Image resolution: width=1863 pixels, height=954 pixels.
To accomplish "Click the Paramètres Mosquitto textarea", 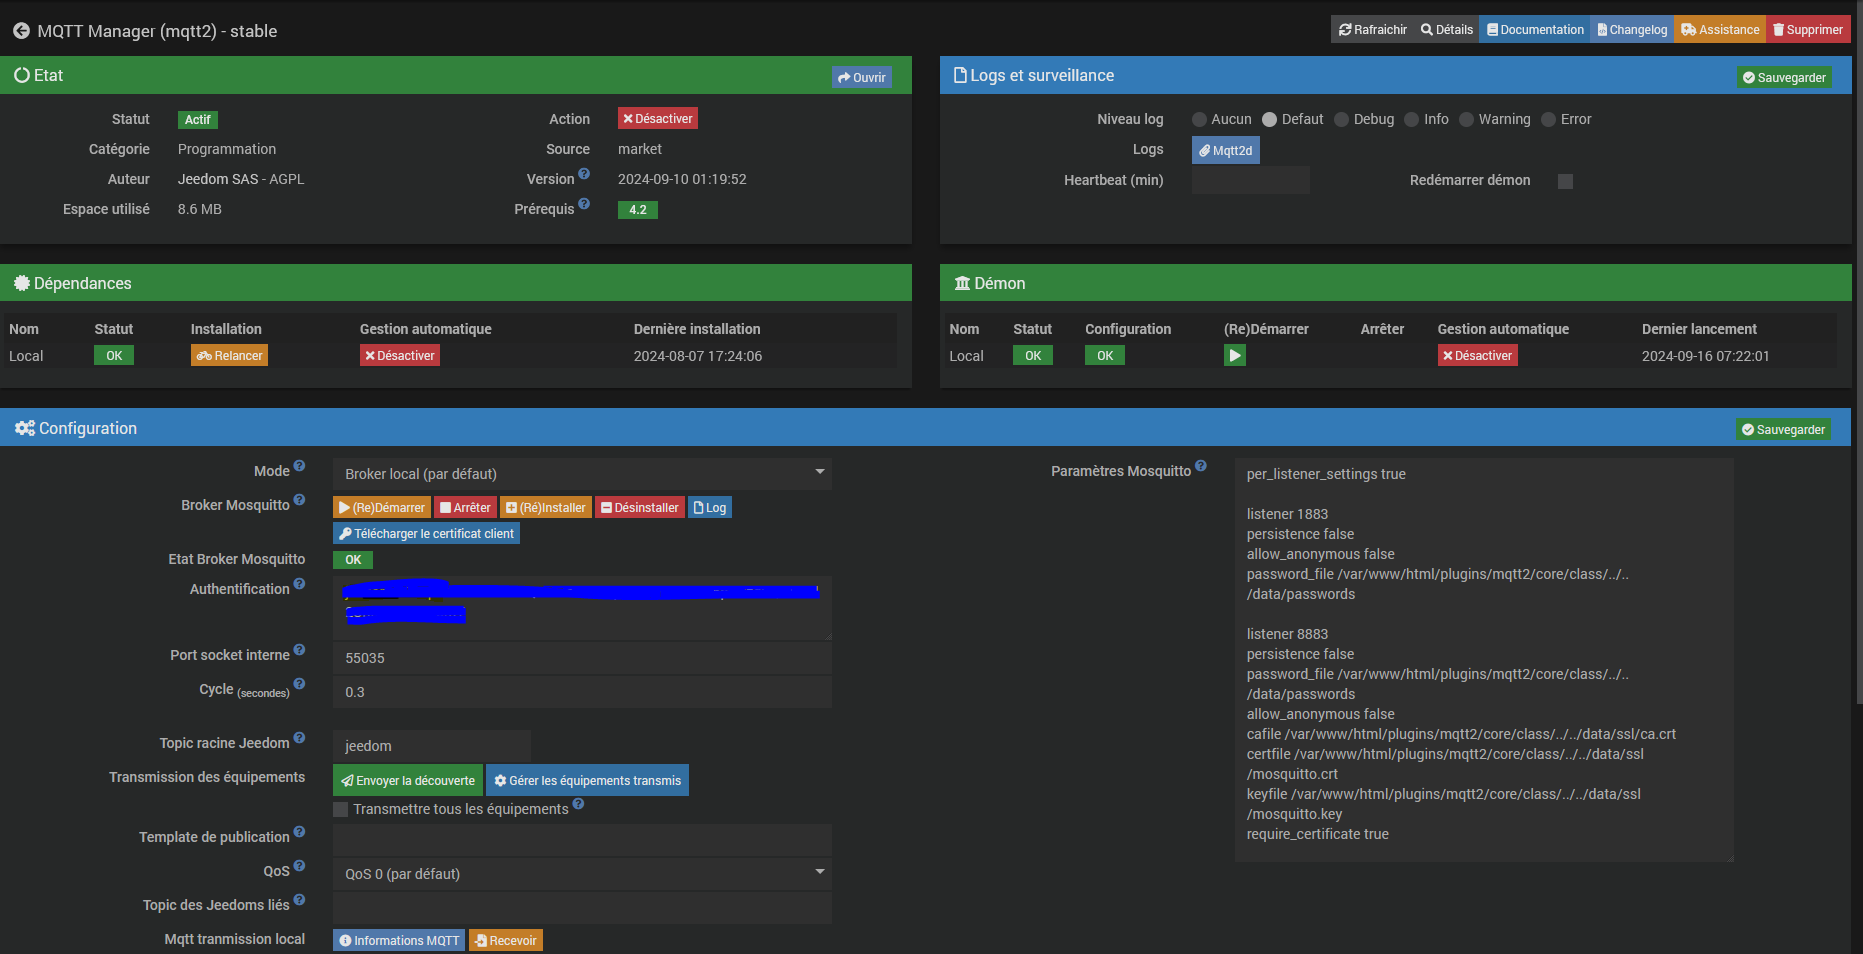I will coord(1484,660).
